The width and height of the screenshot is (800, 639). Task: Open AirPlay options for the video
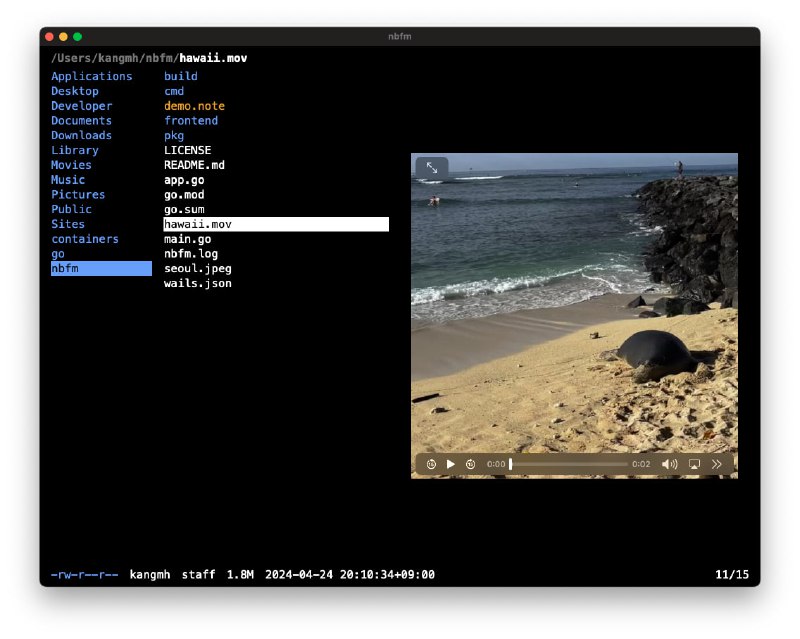point(694,464)
